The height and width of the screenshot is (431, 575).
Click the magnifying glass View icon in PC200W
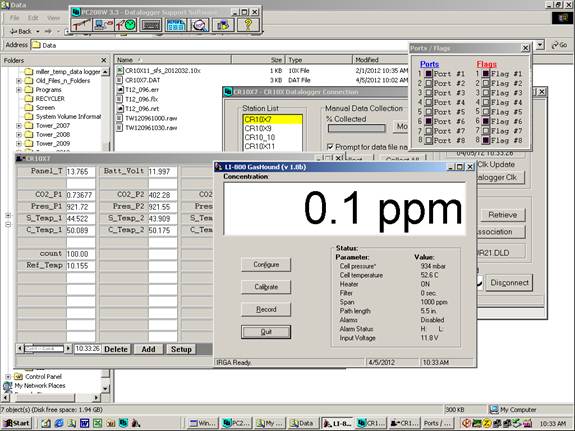(x=199, y=25)
